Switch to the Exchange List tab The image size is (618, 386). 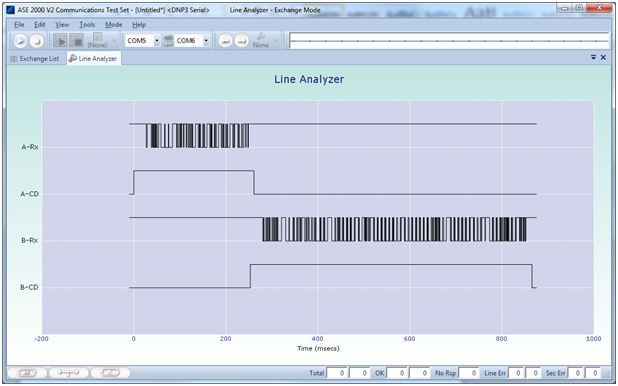[x=35, y=59]
